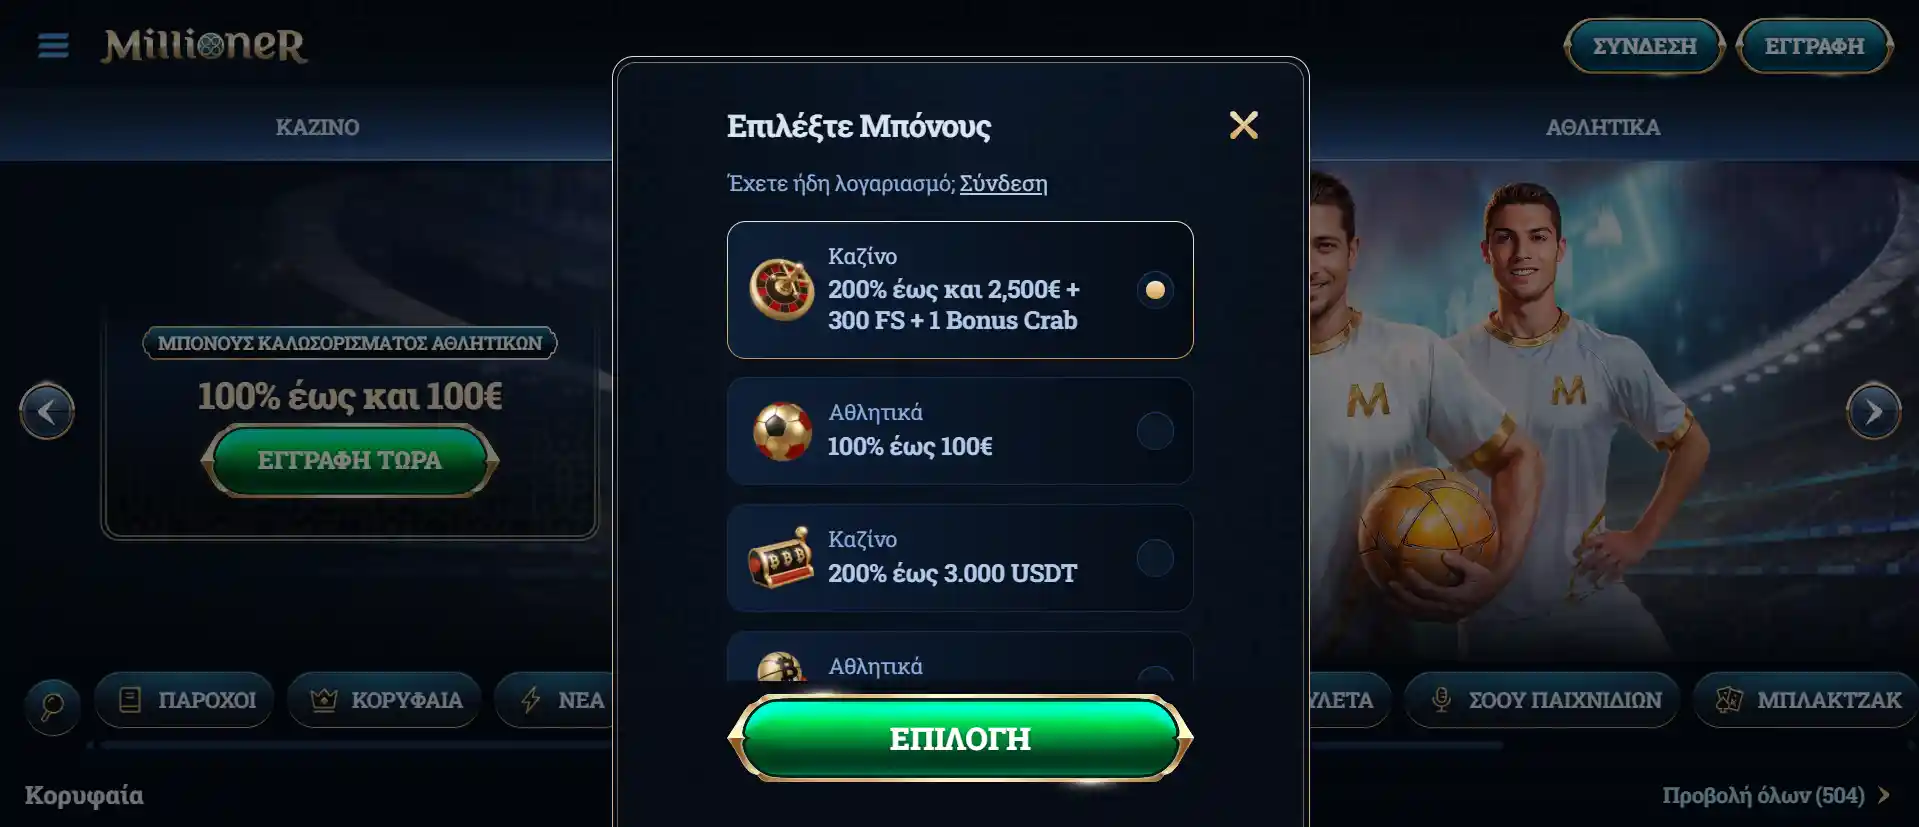Image resolution: width=1919 pixels, height=827 pixels.
Task: Open the ΑΘΛΗΤΙΚΑ tab
Action: pos(1603,127)
